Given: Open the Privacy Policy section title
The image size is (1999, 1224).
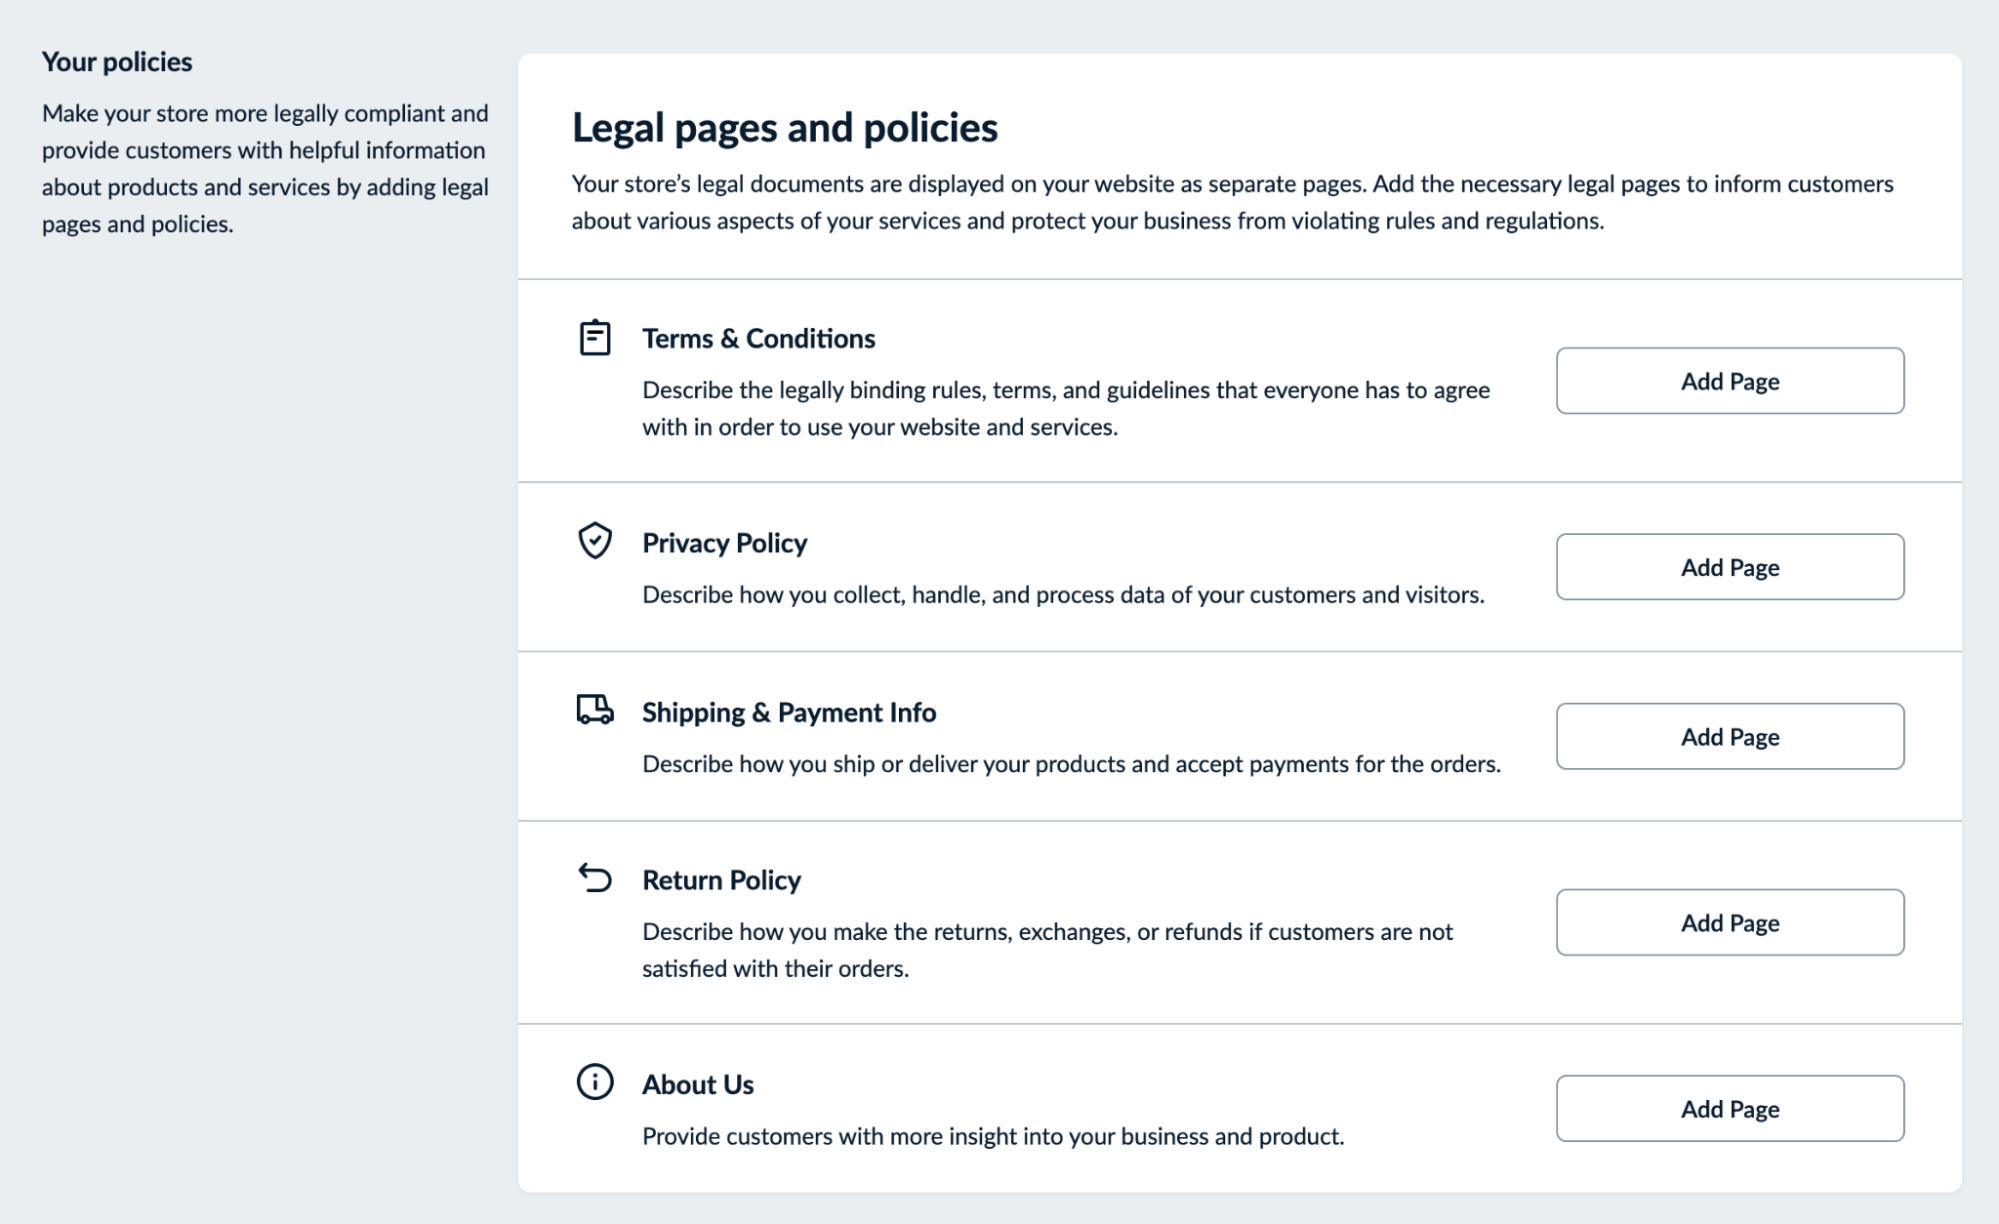Looking at the screenshot, I should pos(724,543).
